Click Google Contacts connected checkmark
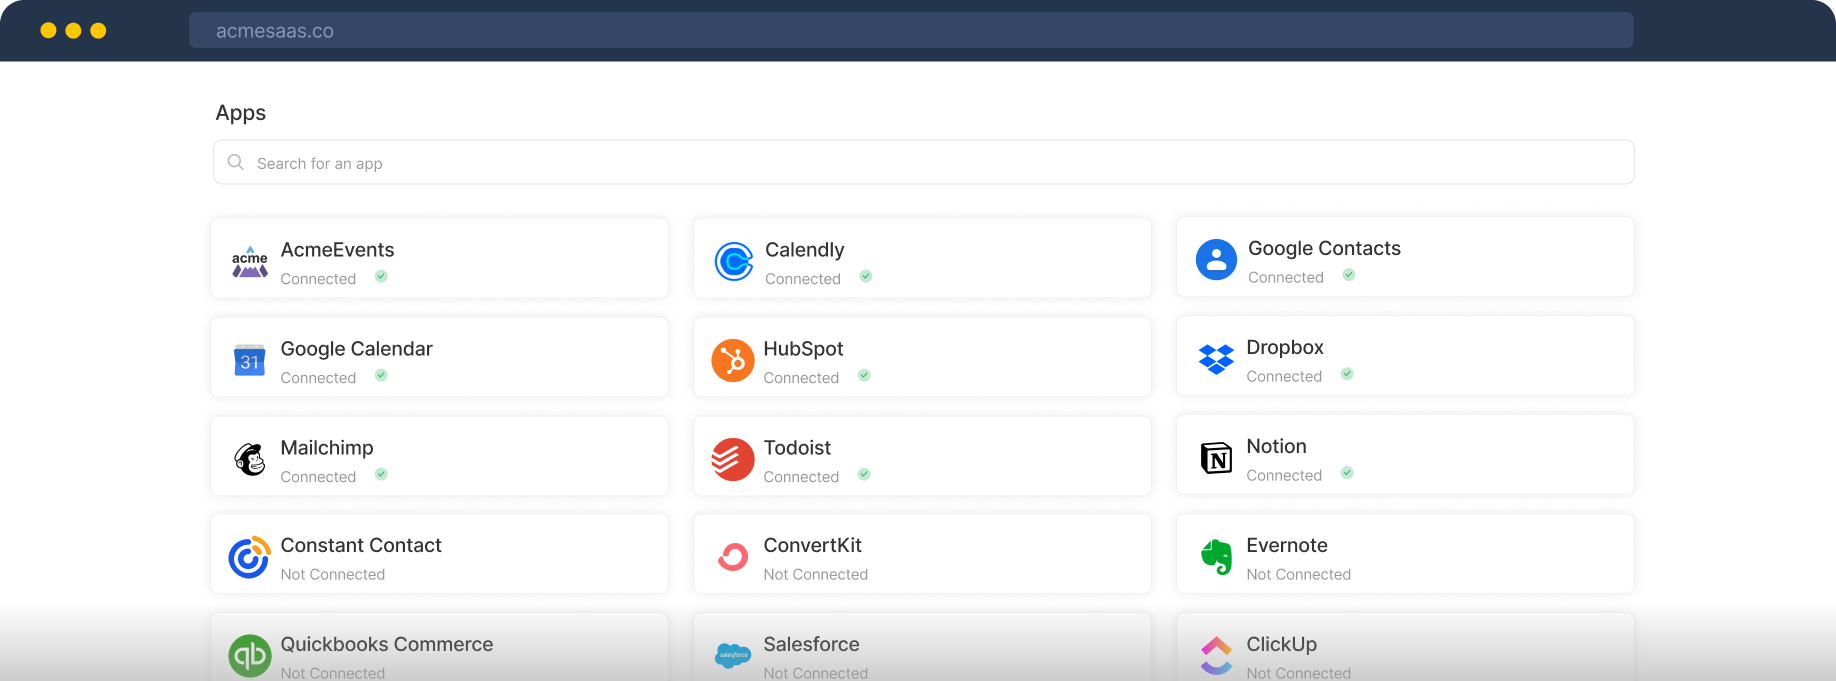 click(x=1349, y=275)
